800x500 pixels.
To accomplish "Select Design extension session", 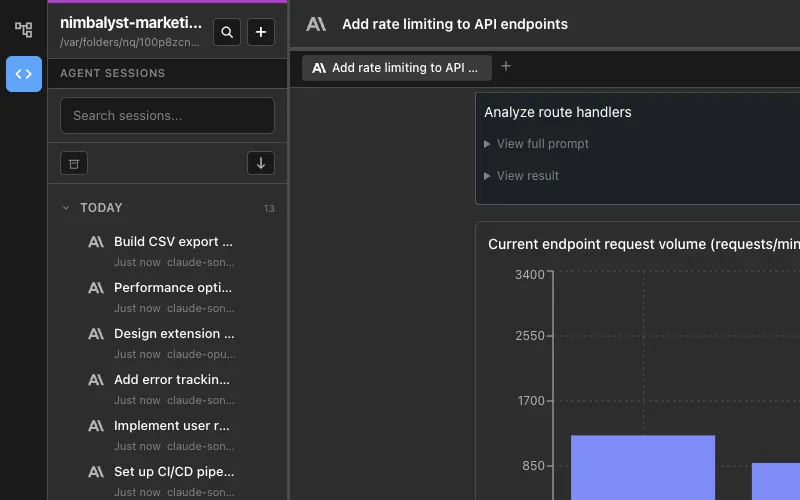I will point(173,334).
